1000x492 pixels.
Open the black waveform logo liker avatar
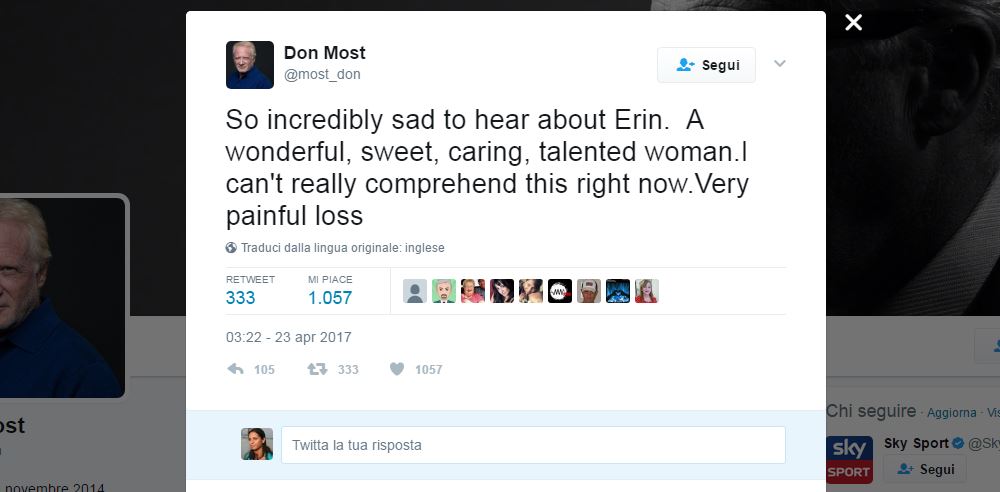(x=560, y=291)
